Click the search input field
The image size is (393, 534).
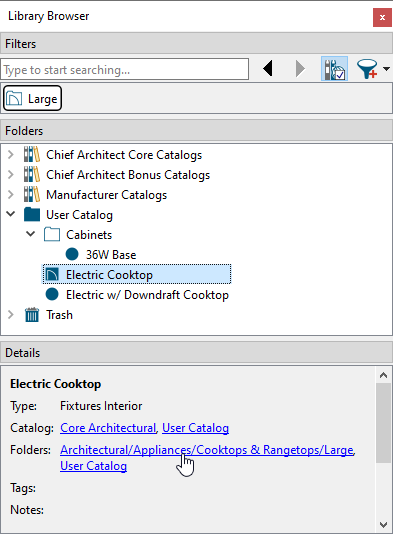(125, 69)
